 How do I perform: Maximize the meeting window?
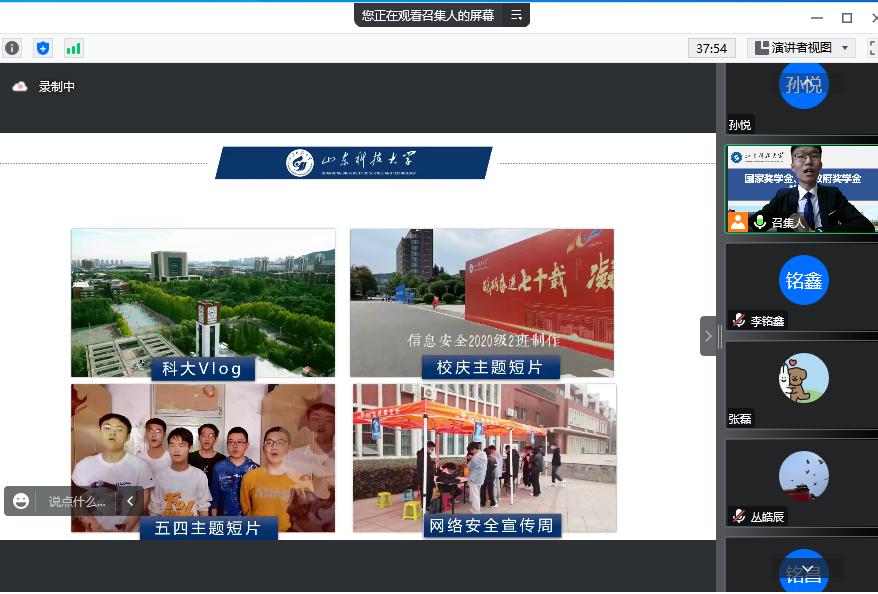pyautogui.click(x=847, y=18)
